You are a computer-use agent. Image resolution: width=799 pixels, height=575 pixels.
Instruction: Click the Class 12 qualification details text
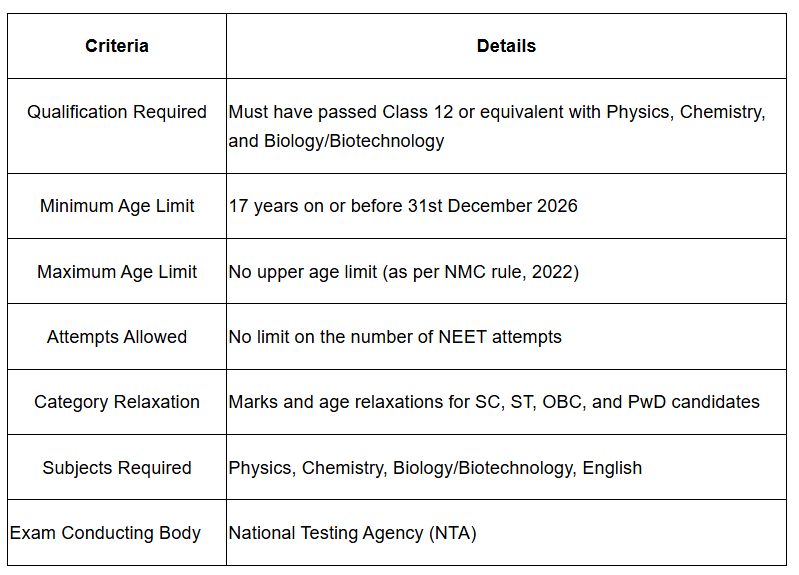(x=497, y=112)
